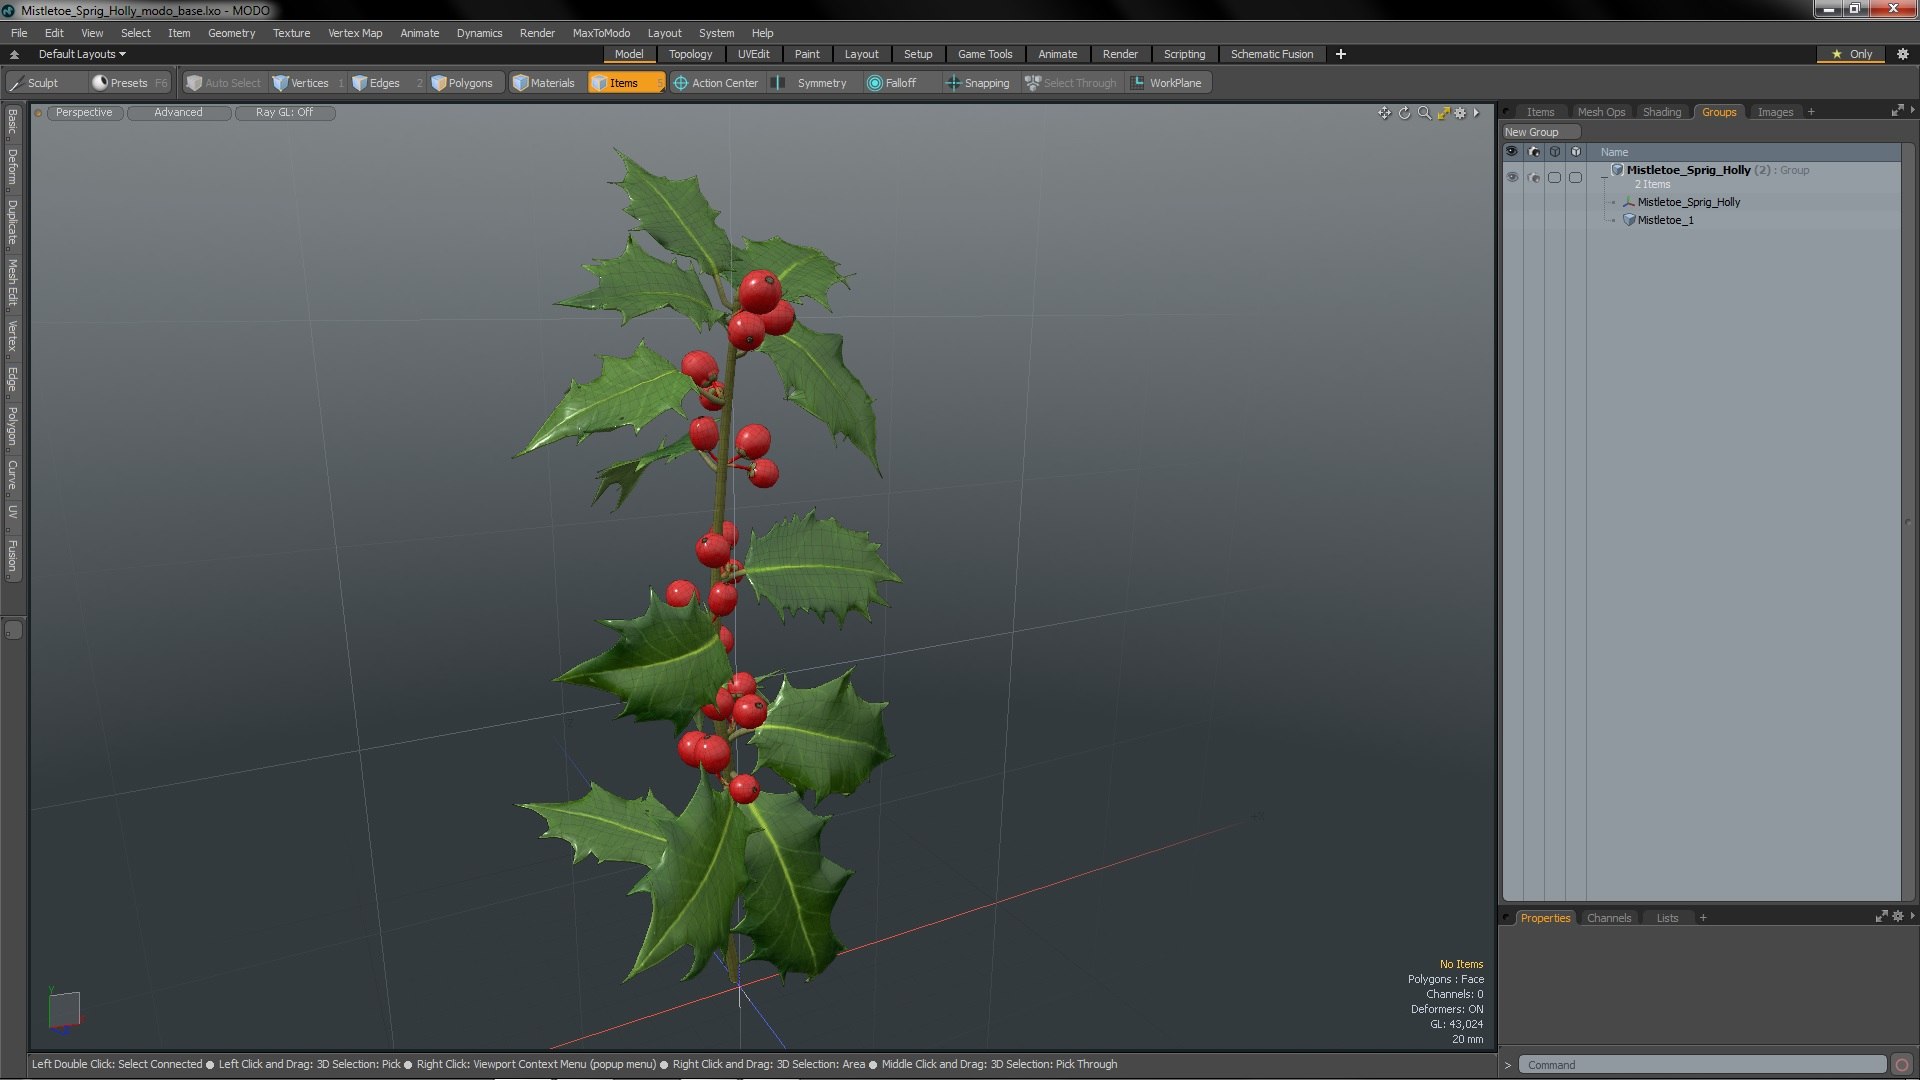Select the Mistletoe_Sprig_Holly locator item
The image size is (1920, 1080).
point(1688,202)
